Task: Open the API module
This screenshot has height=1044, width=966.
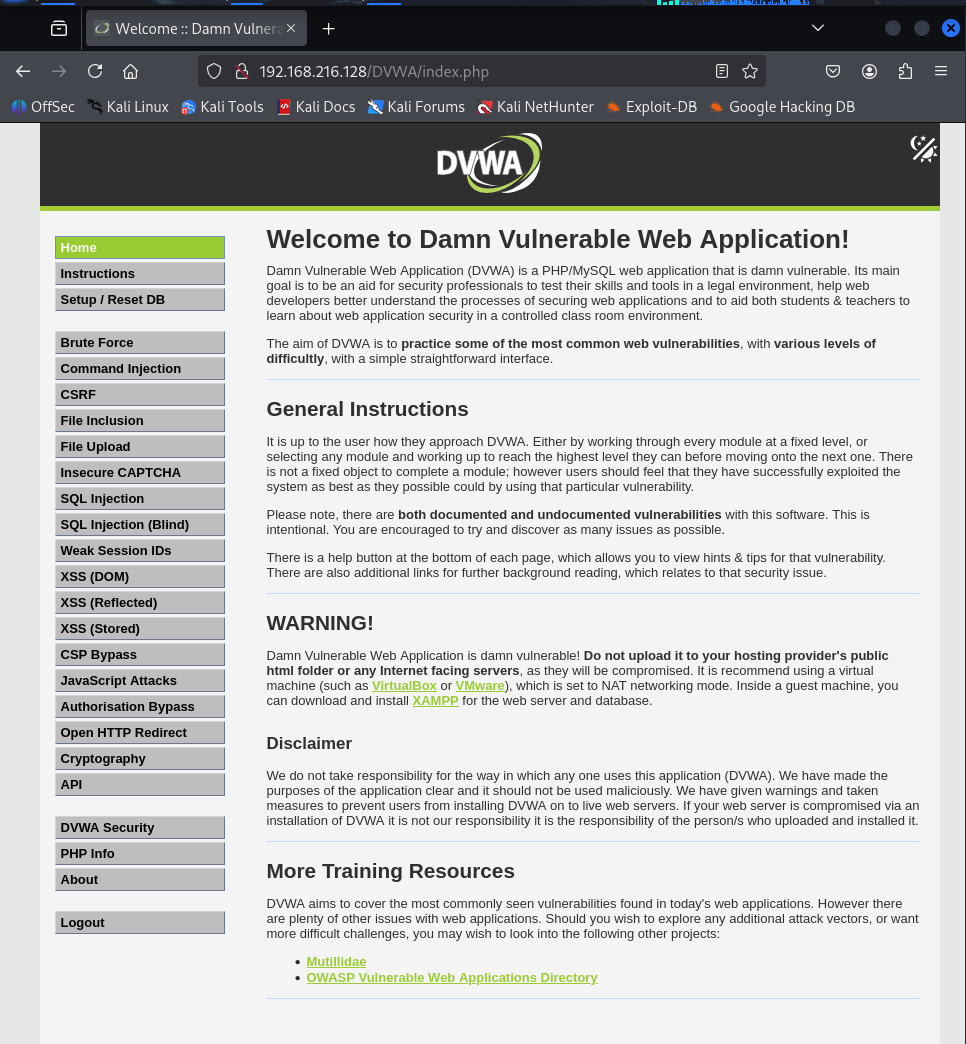Action: tap(140, 784)
